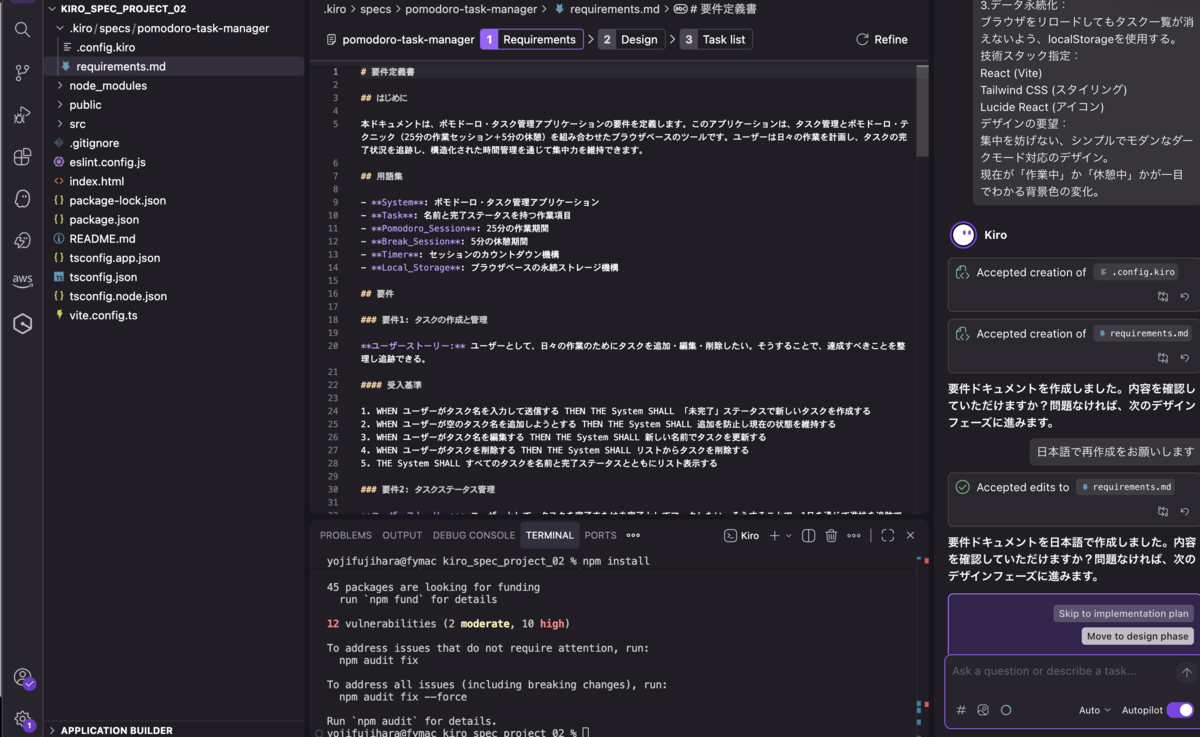Screen dimensions: 1200x737
Task: Maximize the terminal panel size
Action: (887, 536)
